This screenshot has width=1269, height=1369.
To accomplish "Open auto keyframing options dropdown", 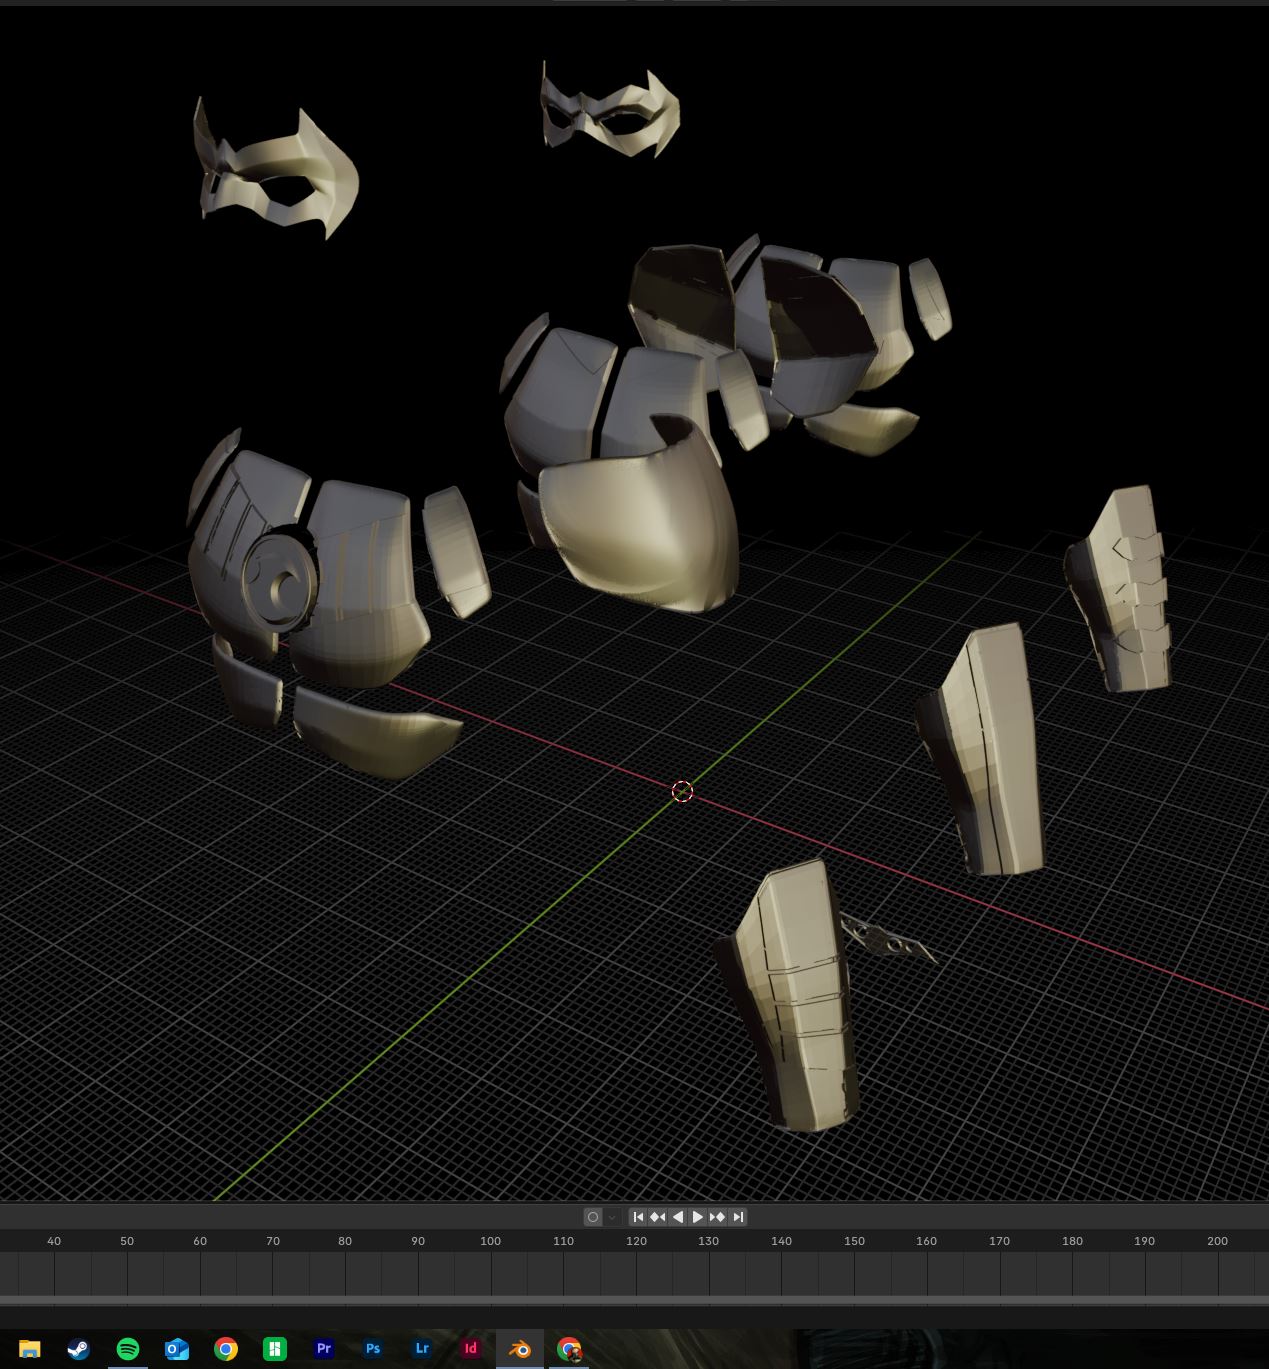I will point(612,1217).
